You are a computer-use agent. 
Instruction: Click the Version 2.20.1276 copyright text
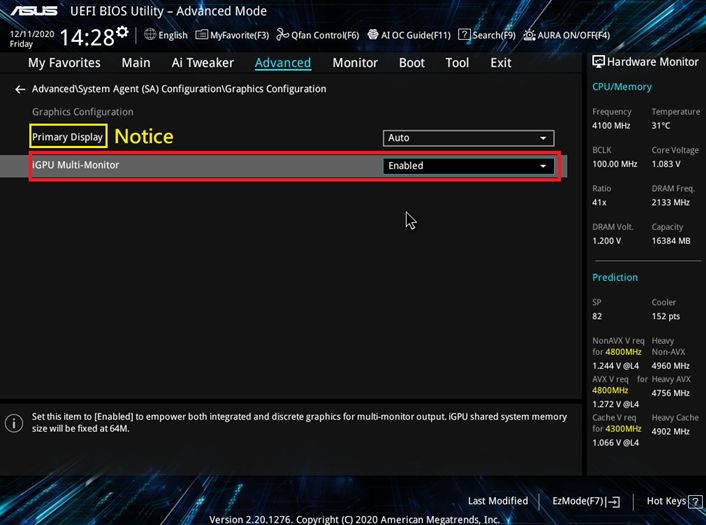coord(355,519)
